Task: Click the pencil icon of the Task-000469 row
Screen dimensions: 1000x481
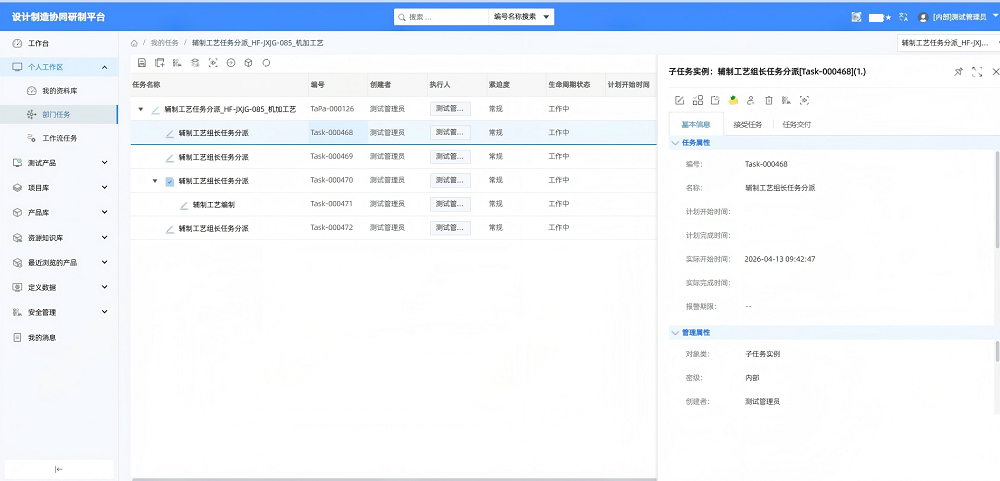Action: click(170, 157)
